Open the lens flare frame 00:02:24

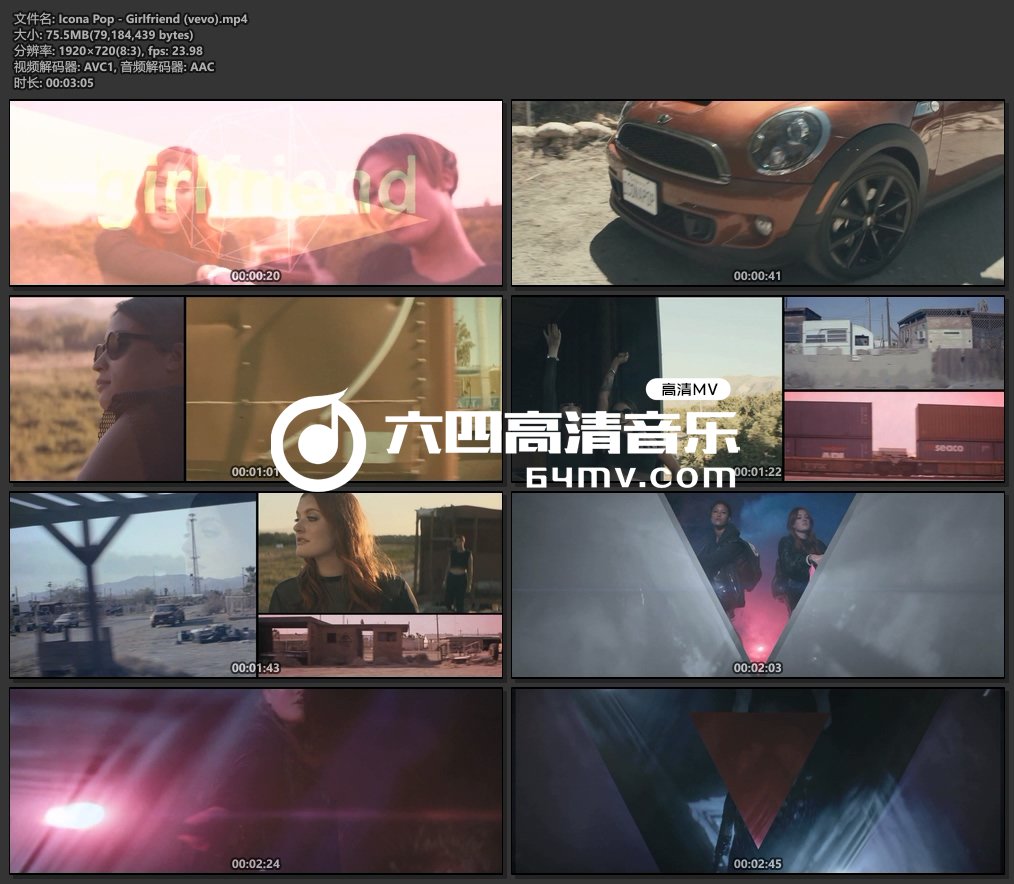(x=256, y=781)
